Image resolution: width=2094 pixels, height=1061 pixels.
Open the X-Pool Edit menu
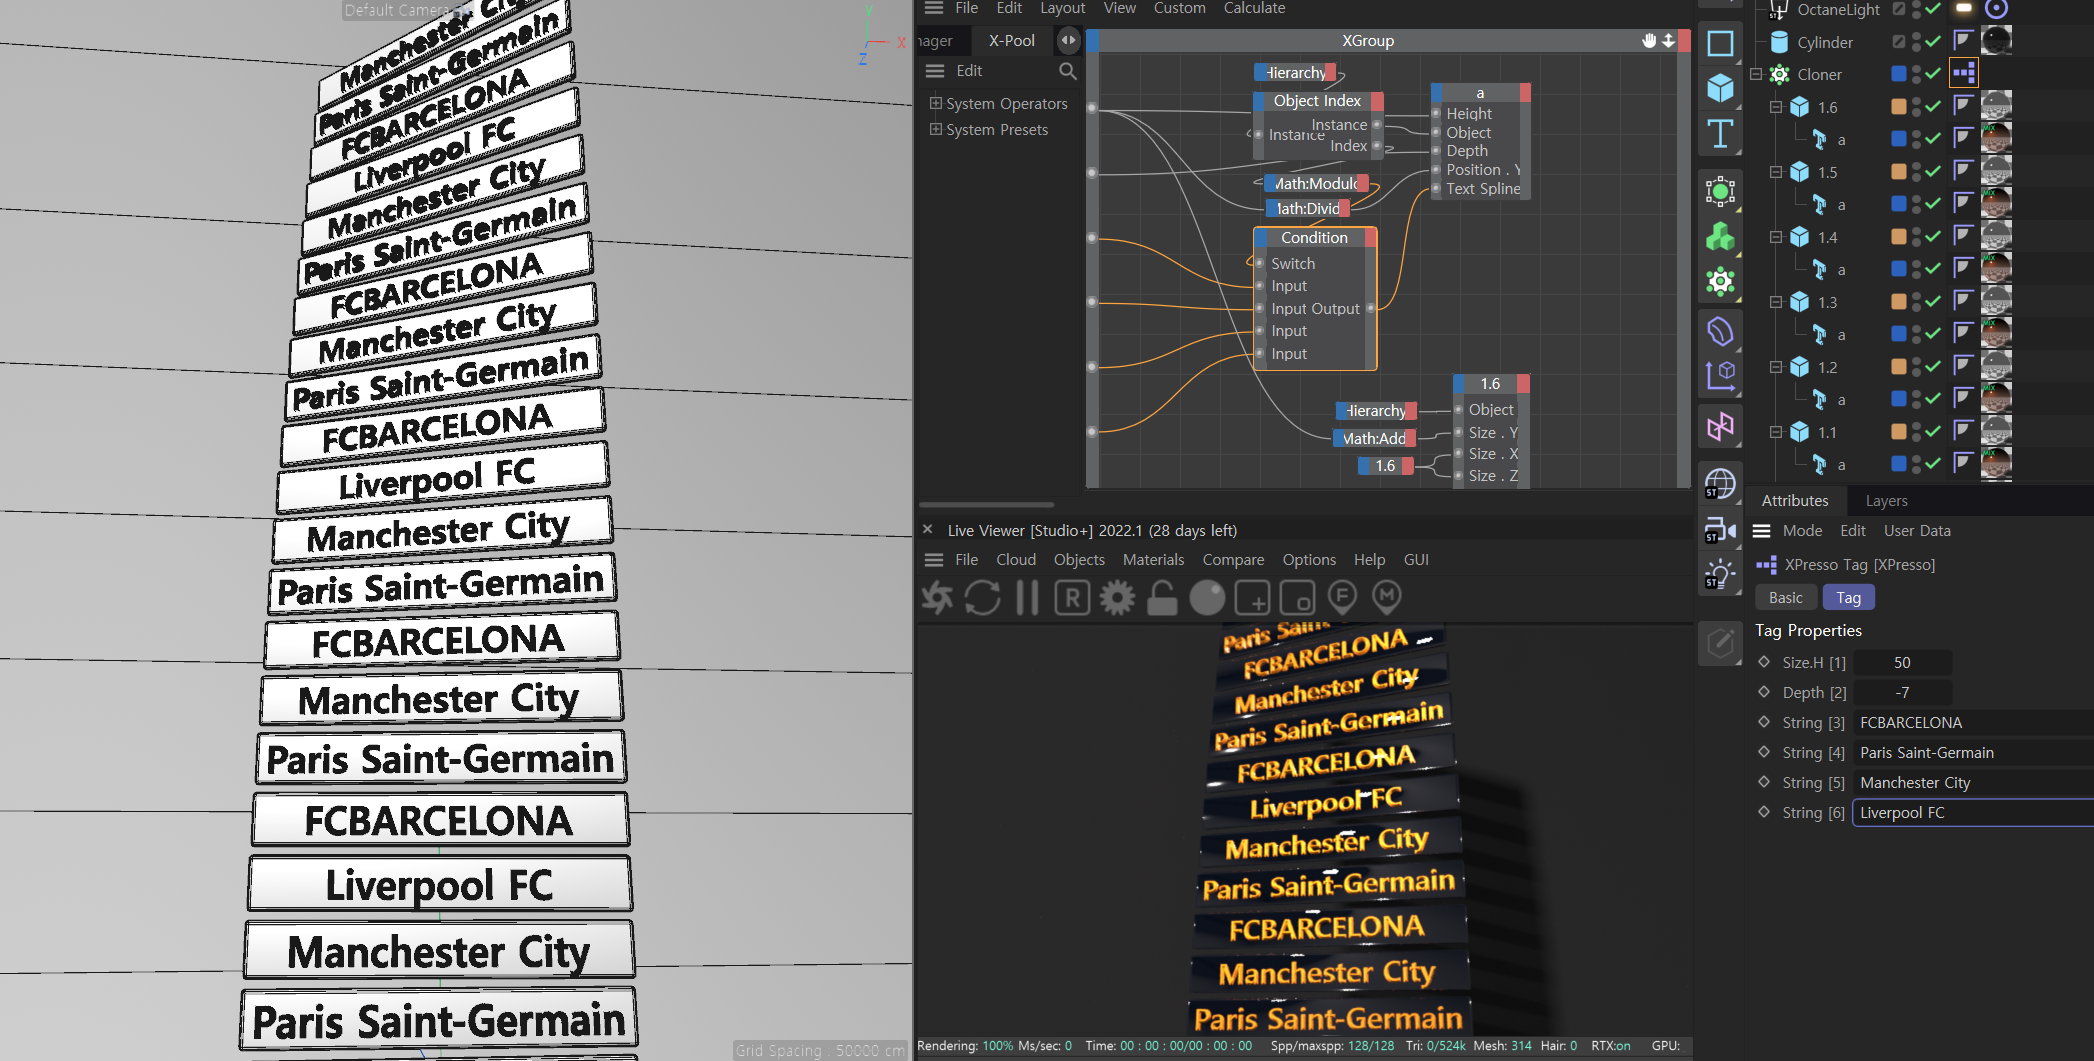click(x=969, y=71)
